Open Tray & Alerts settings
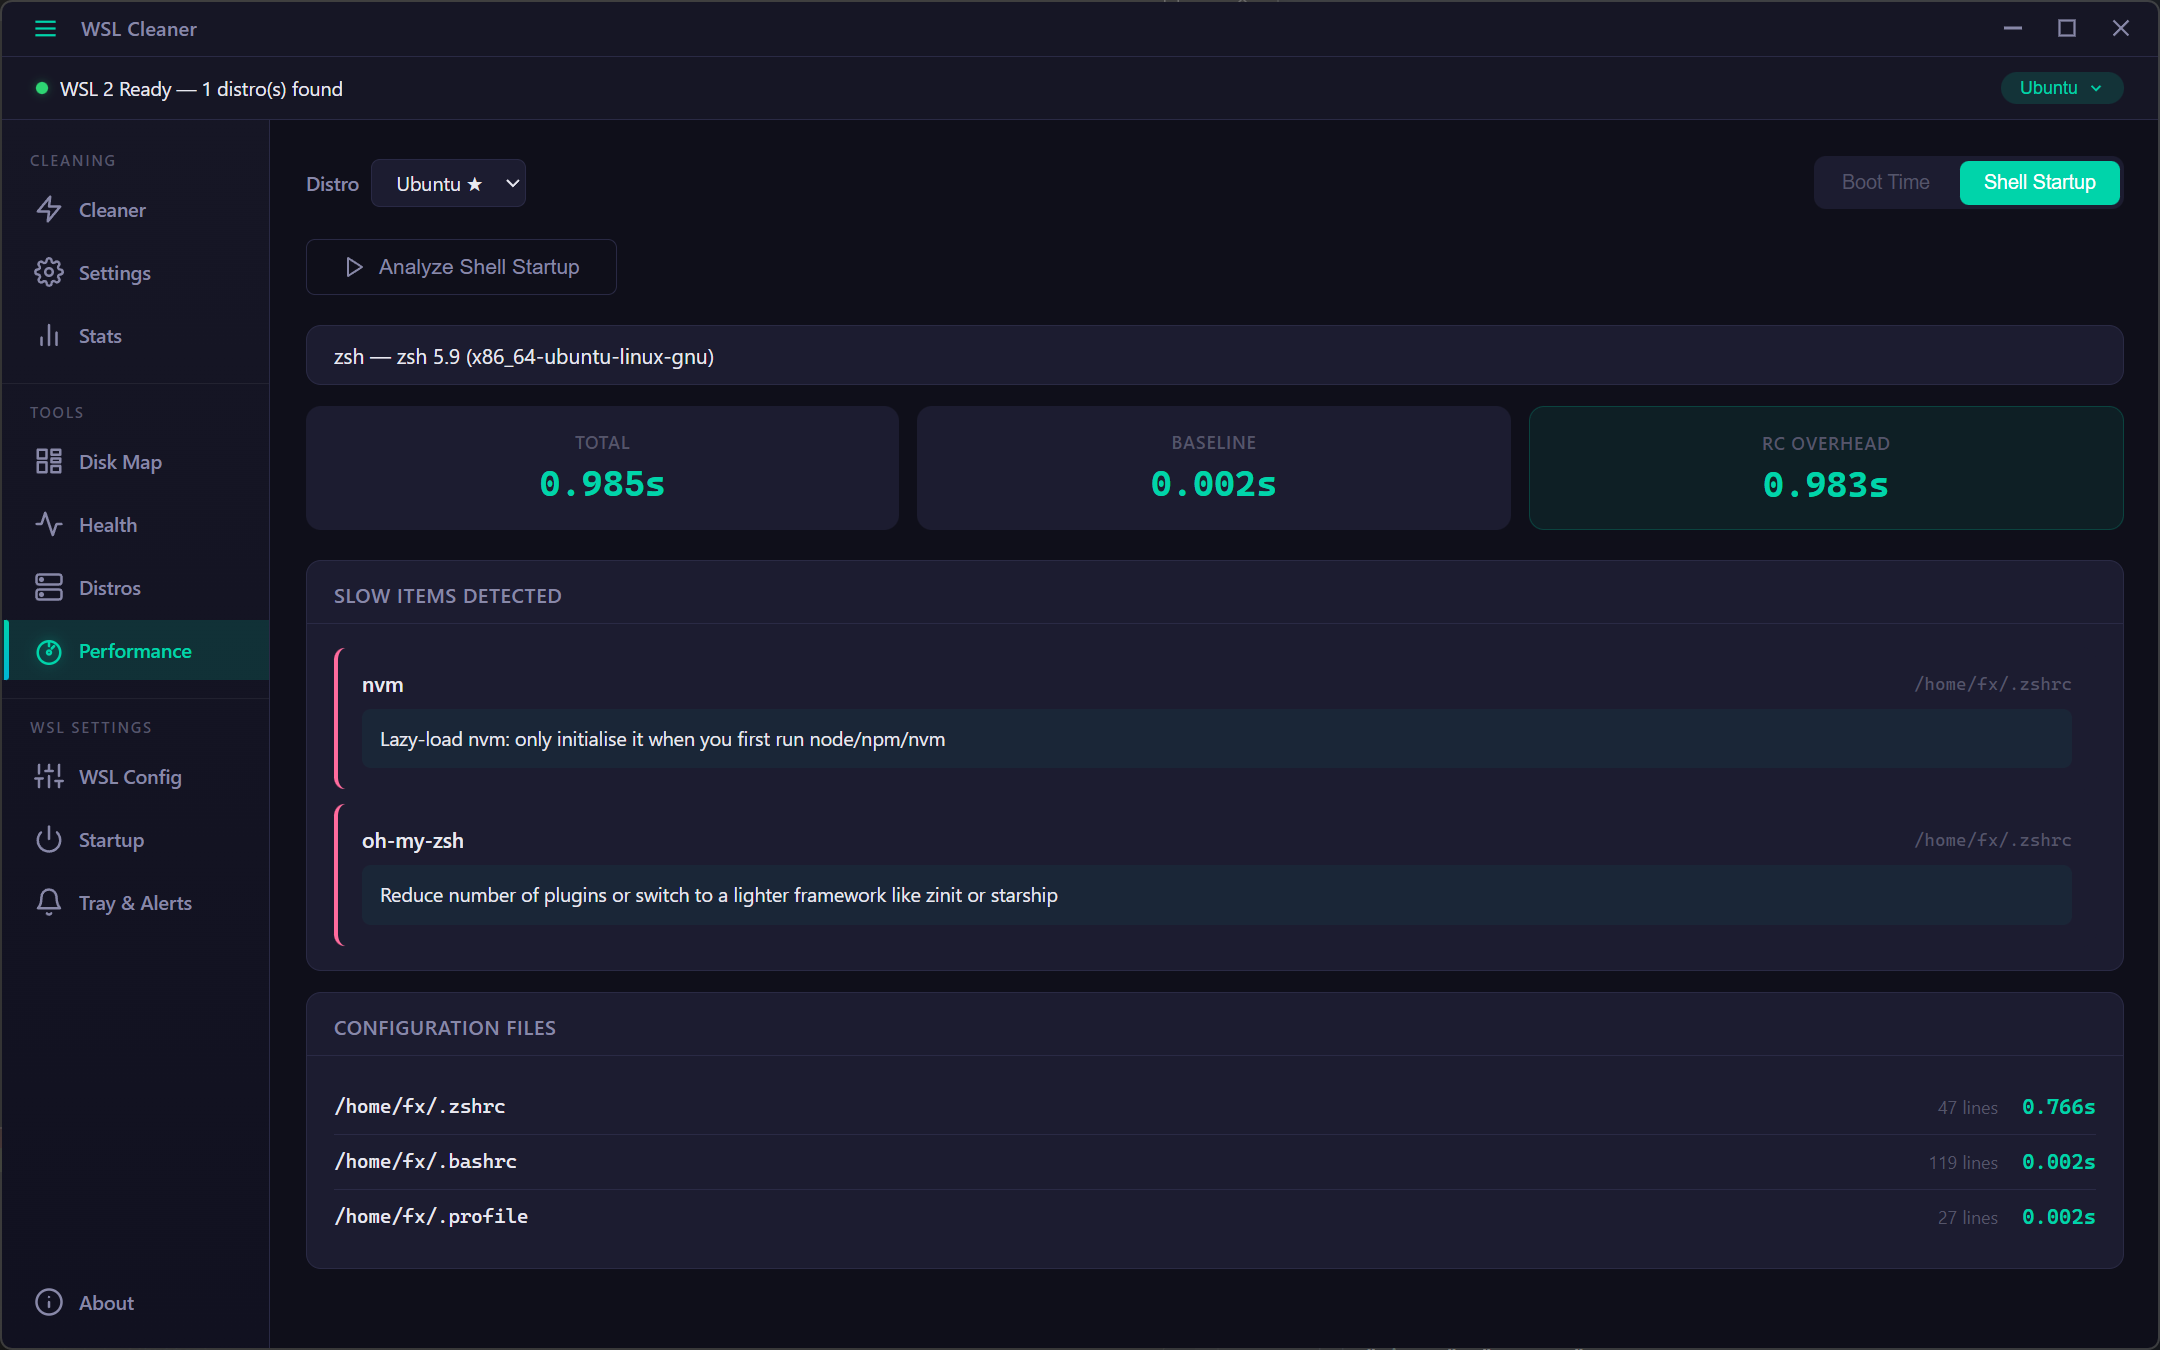 [135, 902]
